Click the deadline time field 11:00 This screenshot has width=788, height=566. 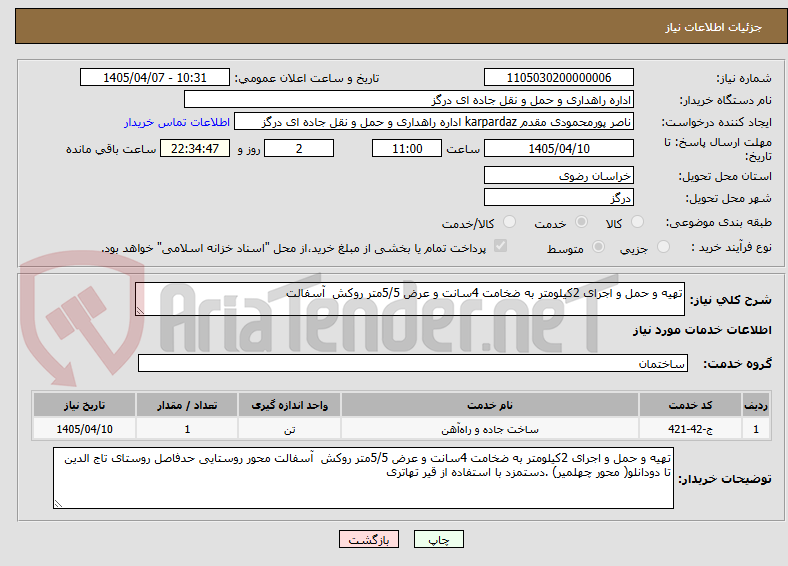click(x=407, y=148)
